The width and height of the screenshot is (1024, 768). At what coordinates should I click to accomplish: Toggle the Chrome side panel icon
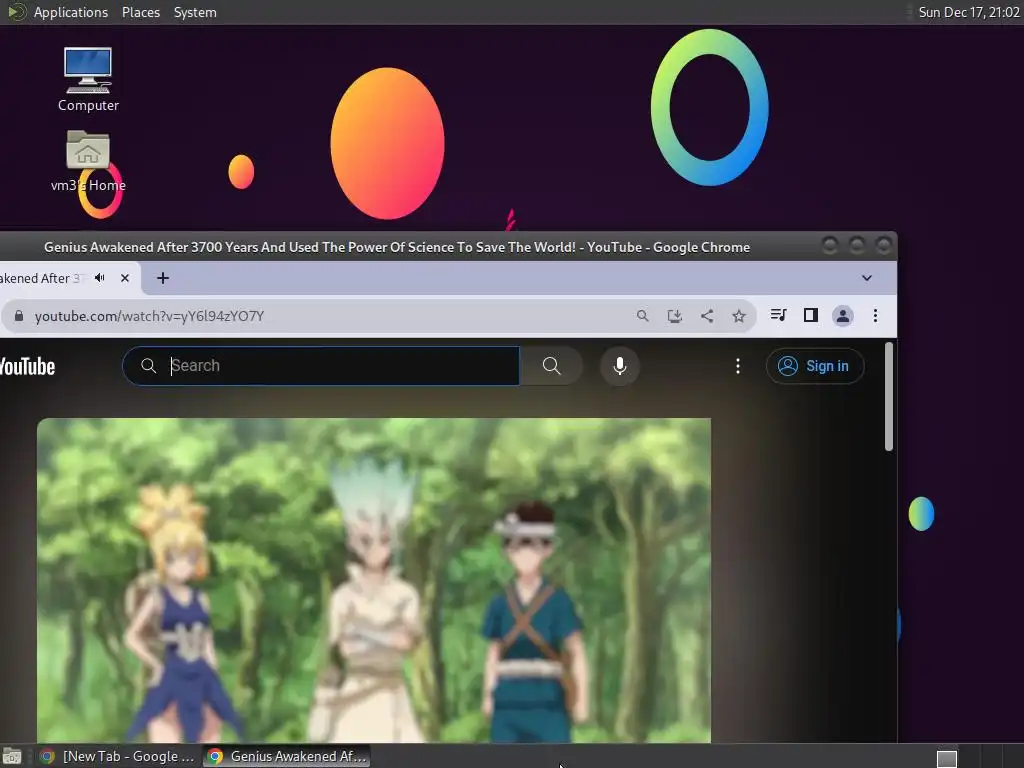[x=810, y=315]
